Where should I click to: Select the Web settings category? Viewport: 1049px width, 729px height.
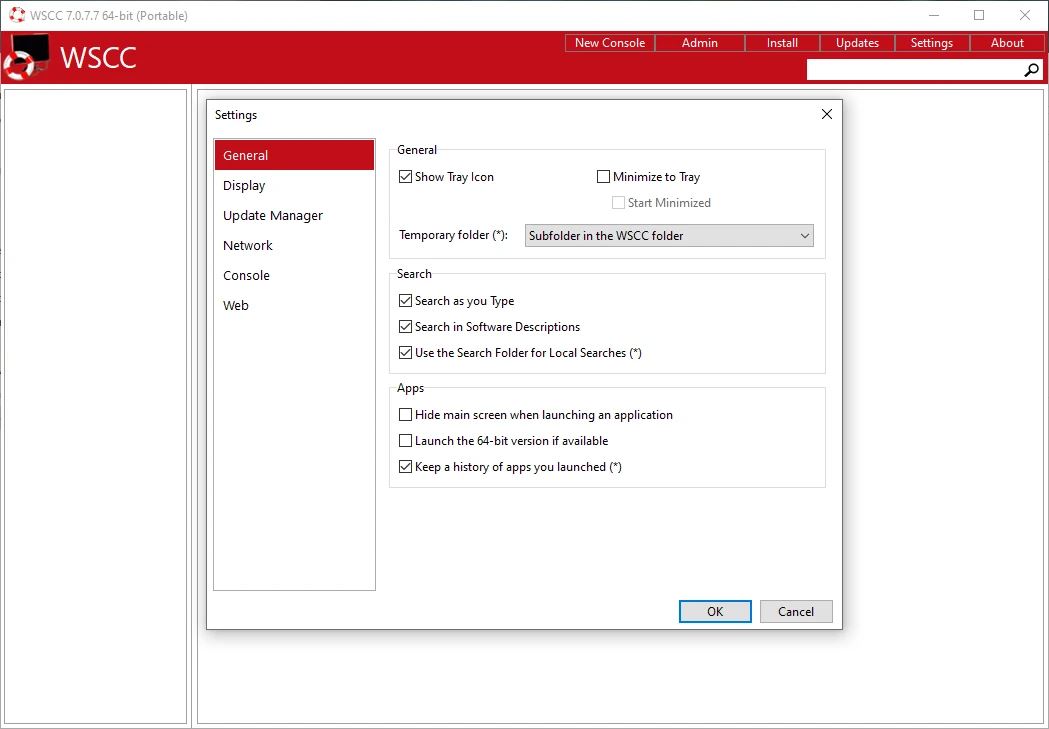click(236, 306)
